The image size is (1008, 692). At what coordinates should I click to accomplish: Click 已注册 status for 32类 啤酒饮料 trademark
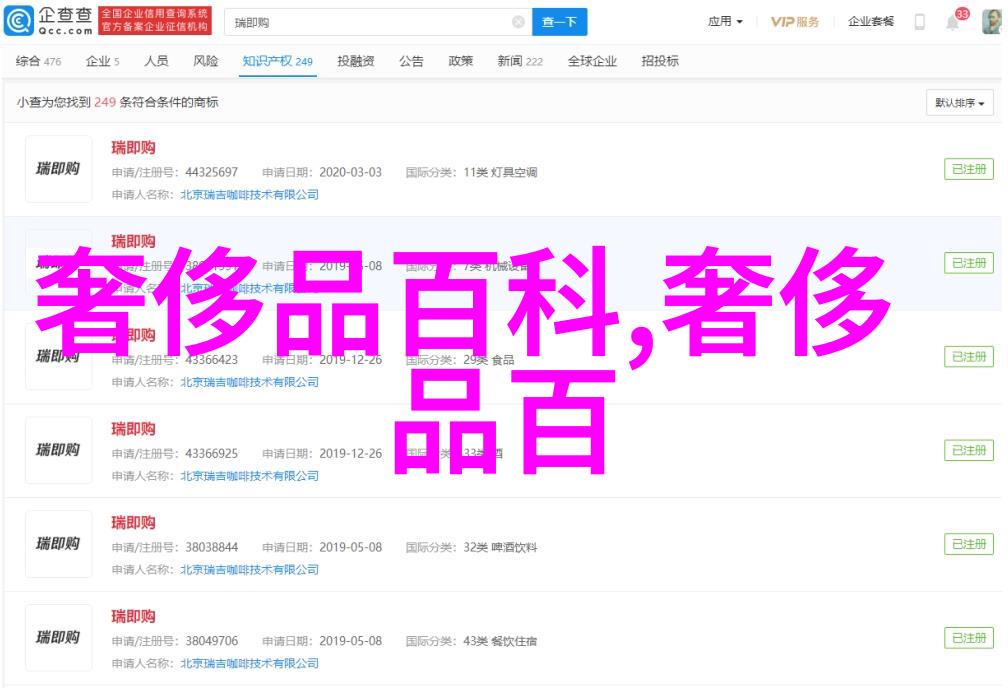(x=969, y=544)
